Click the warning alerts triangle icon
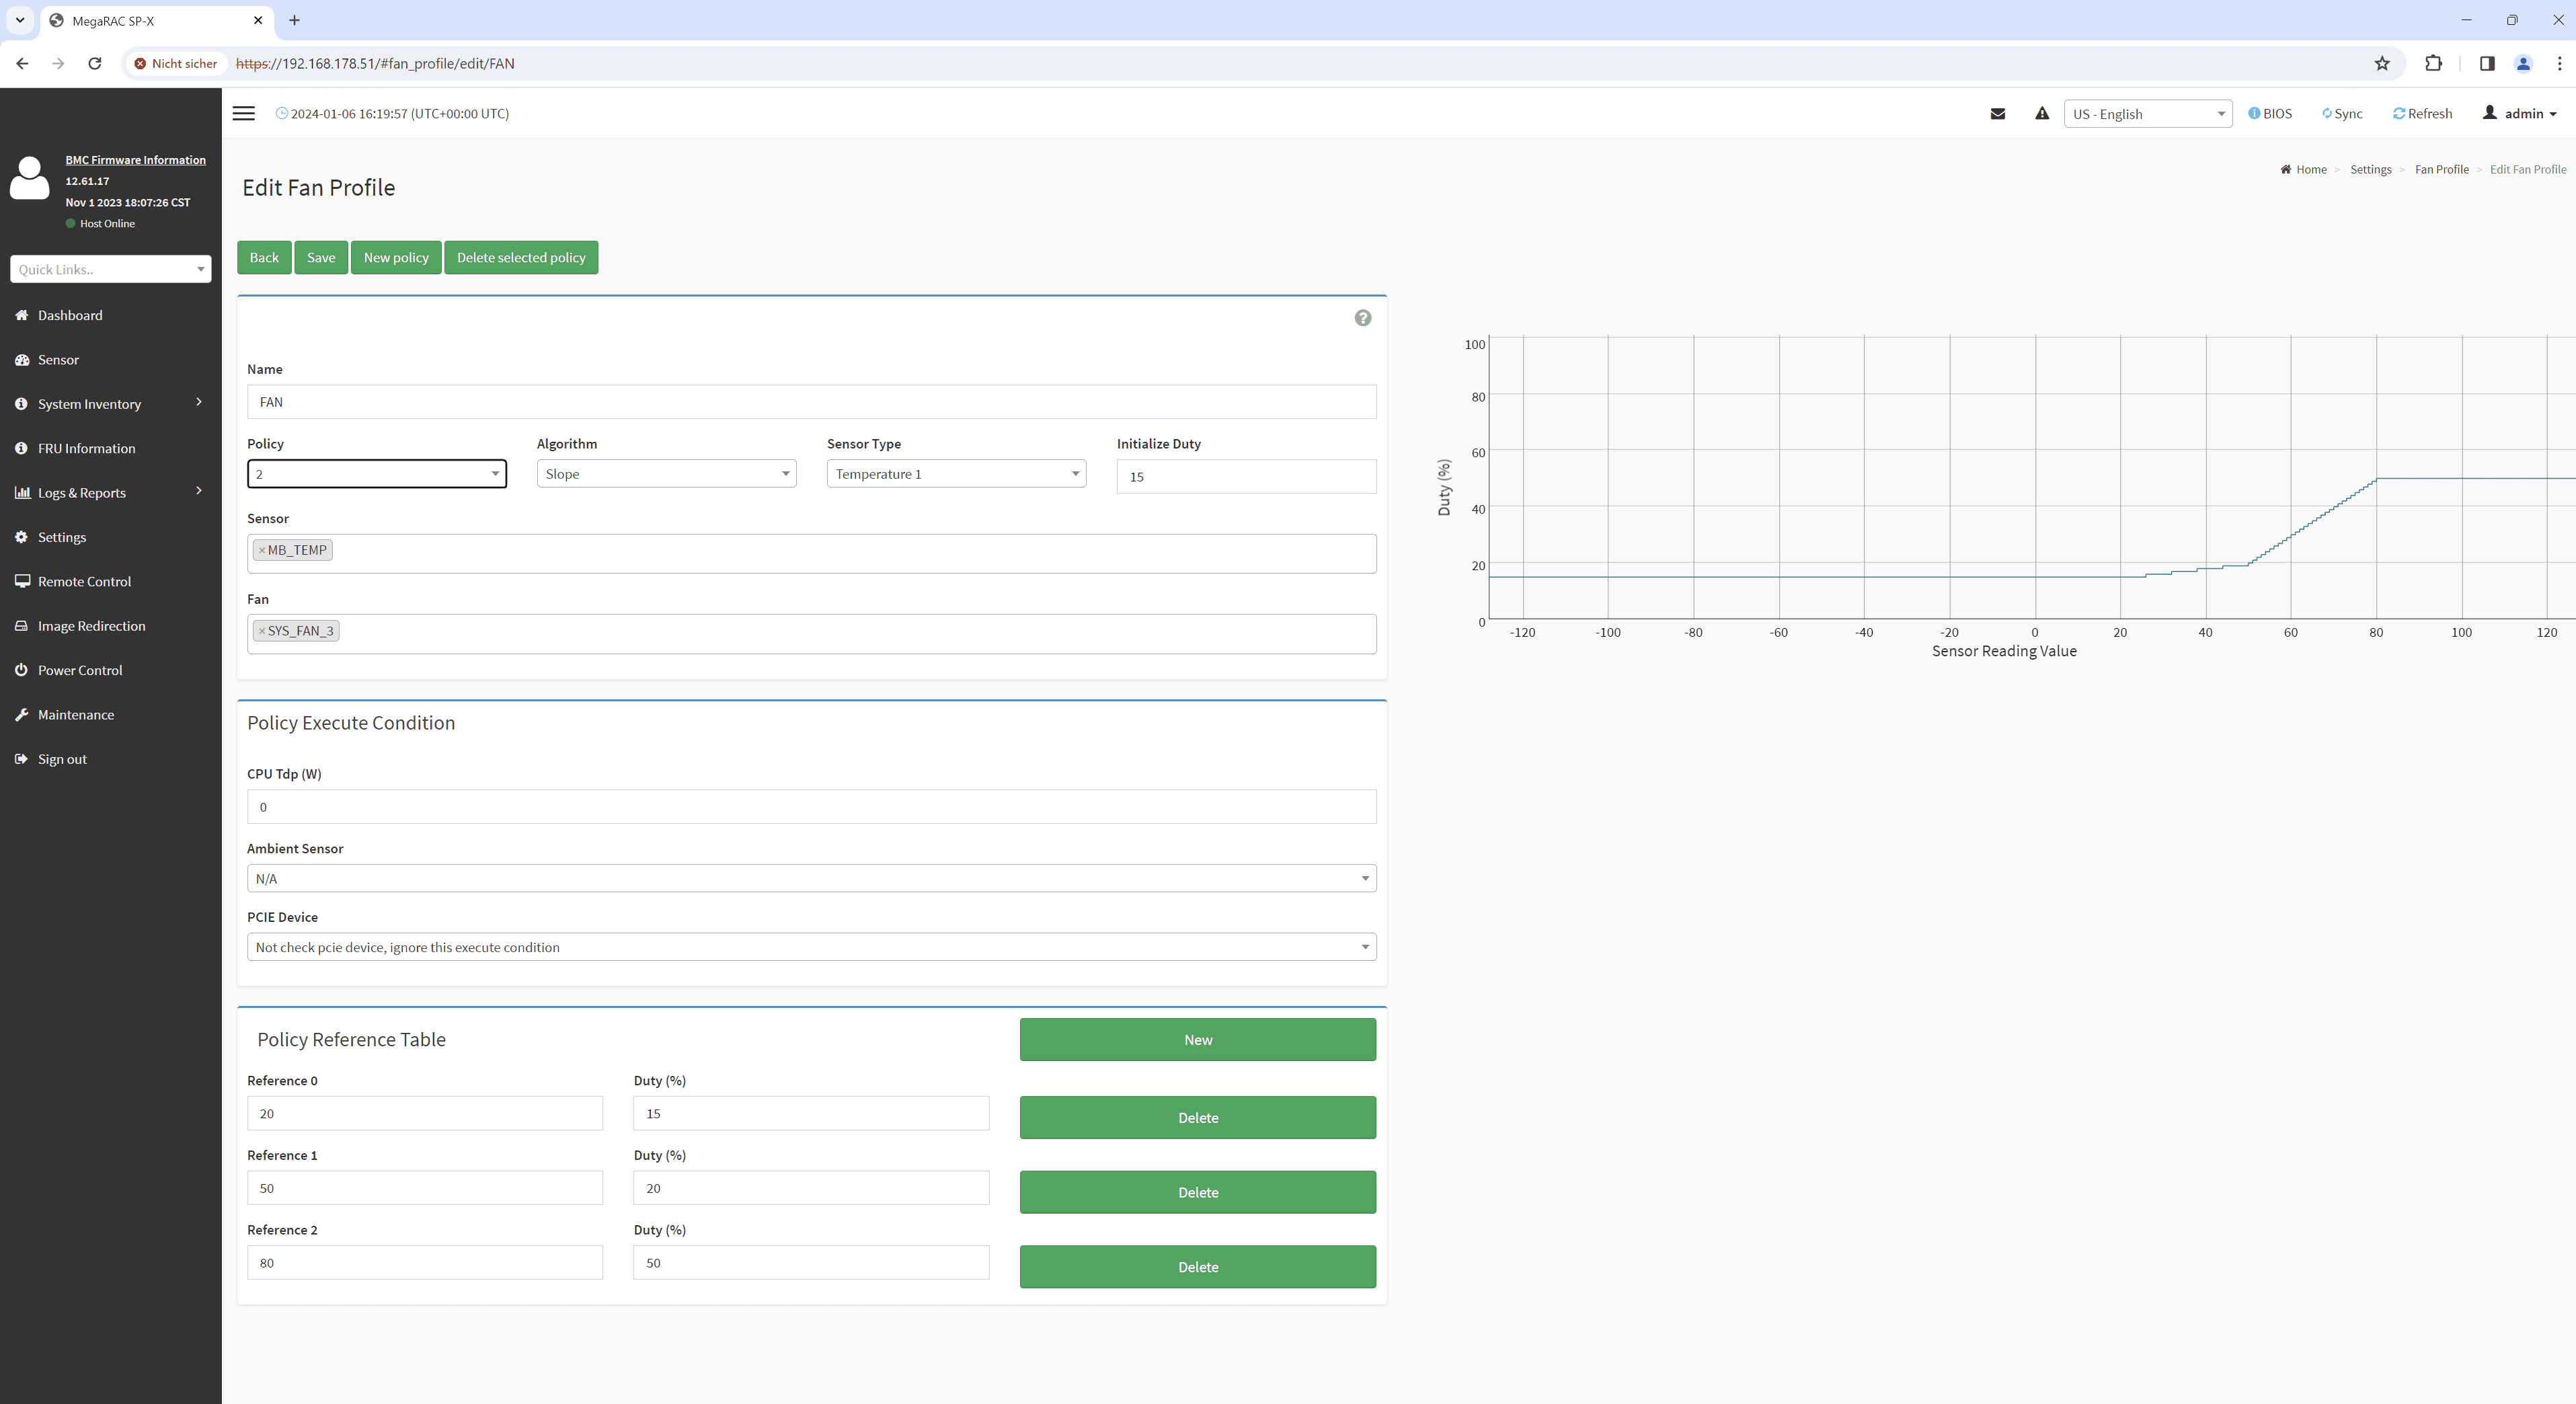The height and width of the screenshot is (1404, 2576). point(2041,113)
